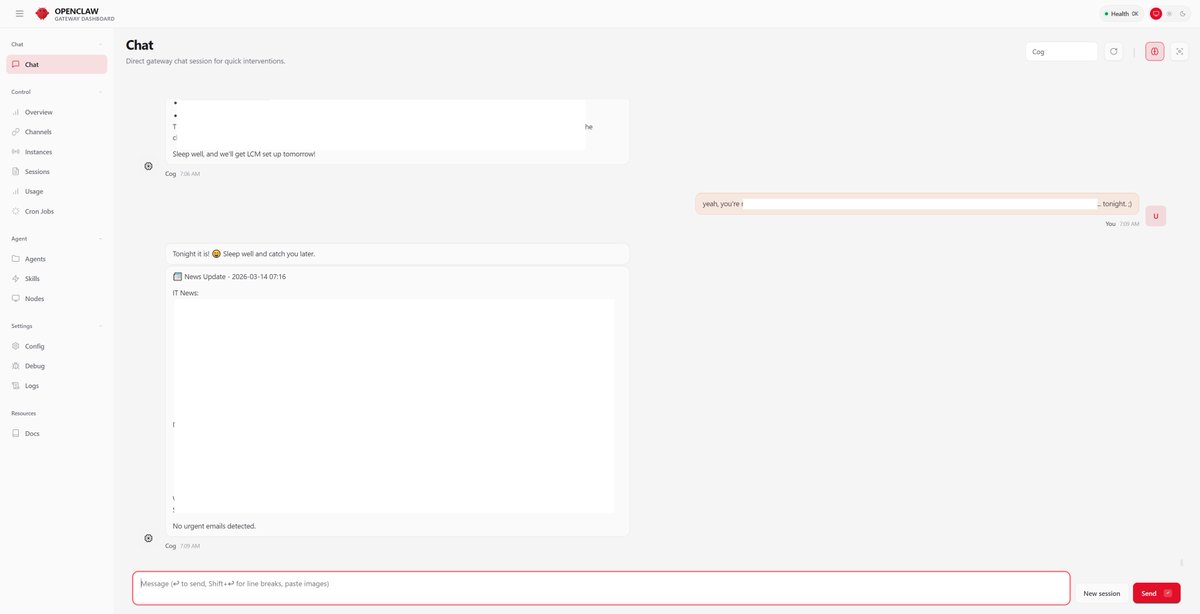This screenshot has height=614, width=1200.
Task: Refresh chat with the circular arrow button
Action: [x=1114, y=51]
